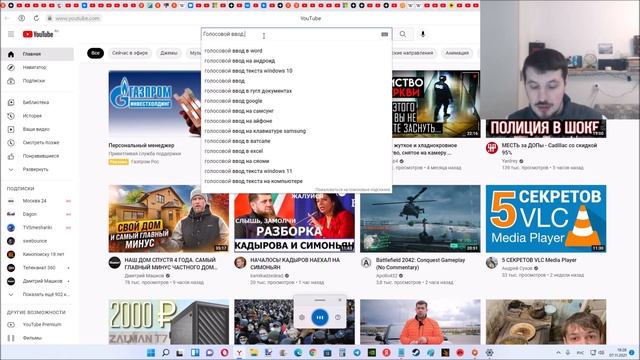Choose suggestion голосовой ввод на андроид
This screenshot has width=640, height=360.
pyautogui.click(x=296, y=61)
